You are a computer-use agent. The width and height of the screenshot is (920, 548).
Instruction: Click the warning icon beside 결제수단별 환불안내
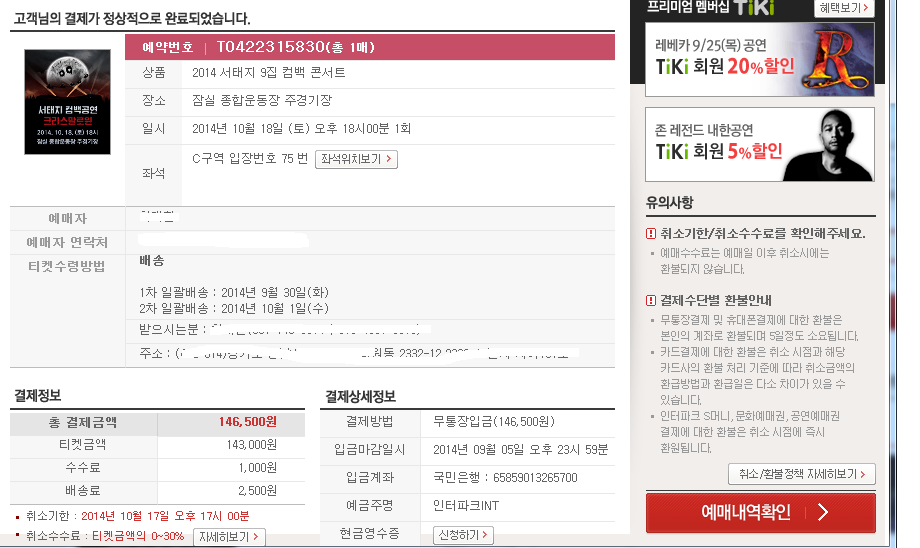651,300
